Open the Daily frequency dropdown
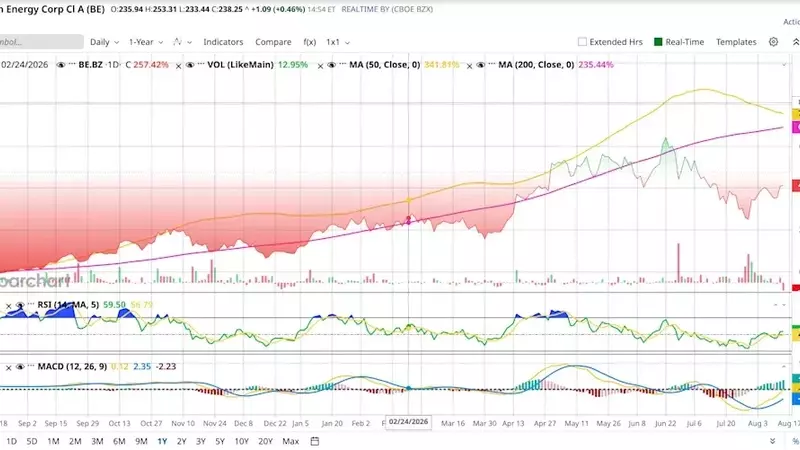The image size is (800, 450). 105,42
